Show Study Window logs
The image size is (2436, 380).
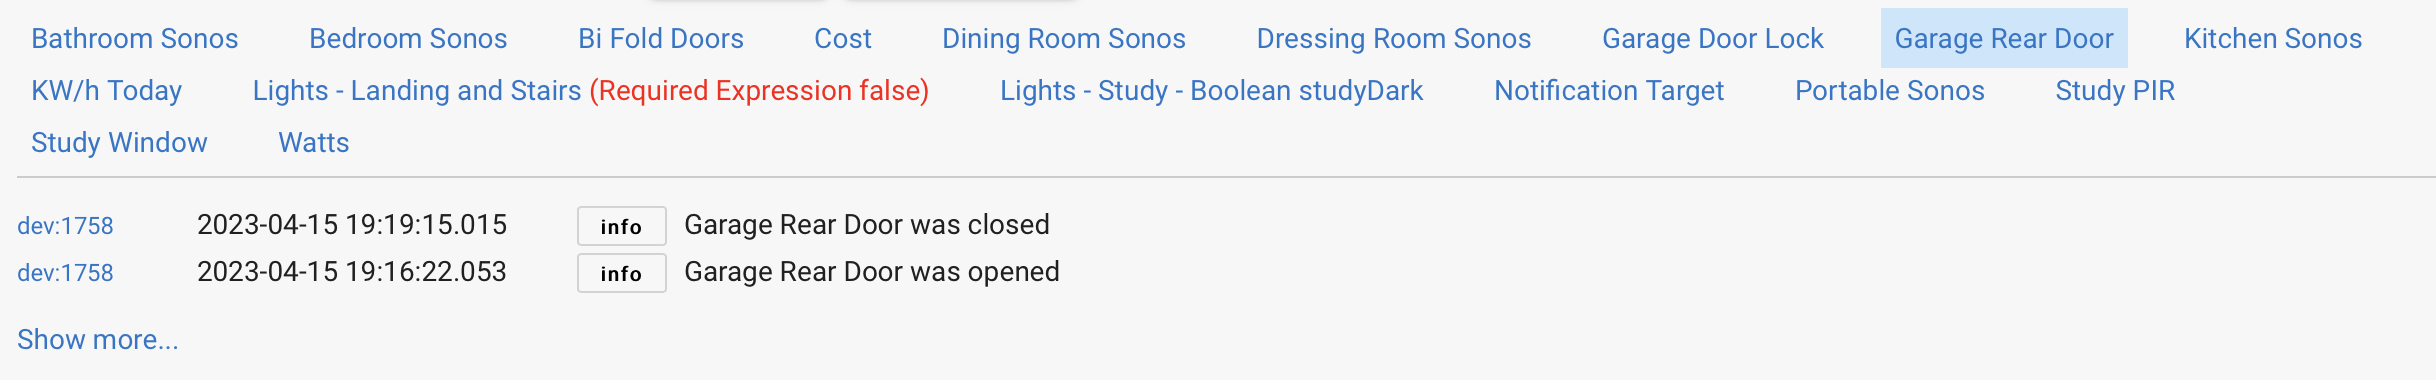pyautogui.click(x=119, y=143)
